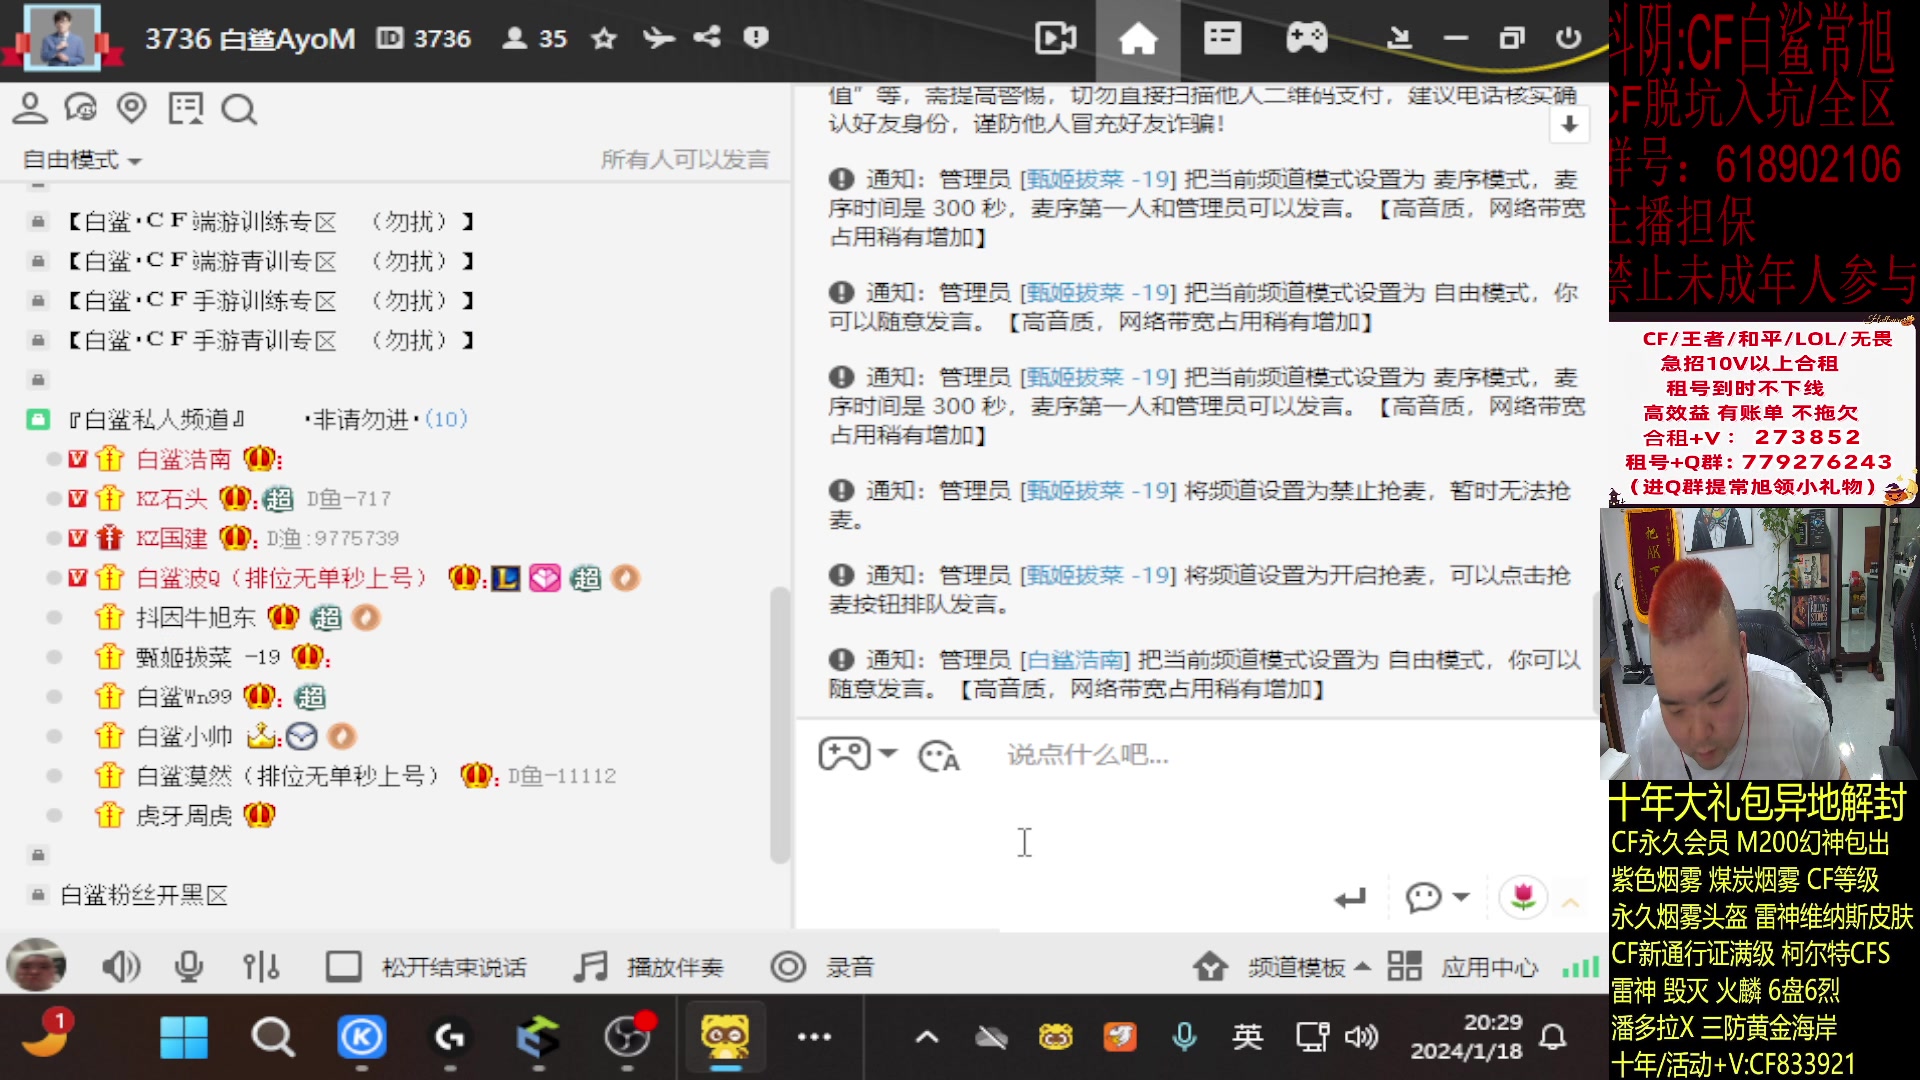1920x1080 pixels.
Task: Switch to the home tab in title bar
Action: click(x=1139, y=40)
